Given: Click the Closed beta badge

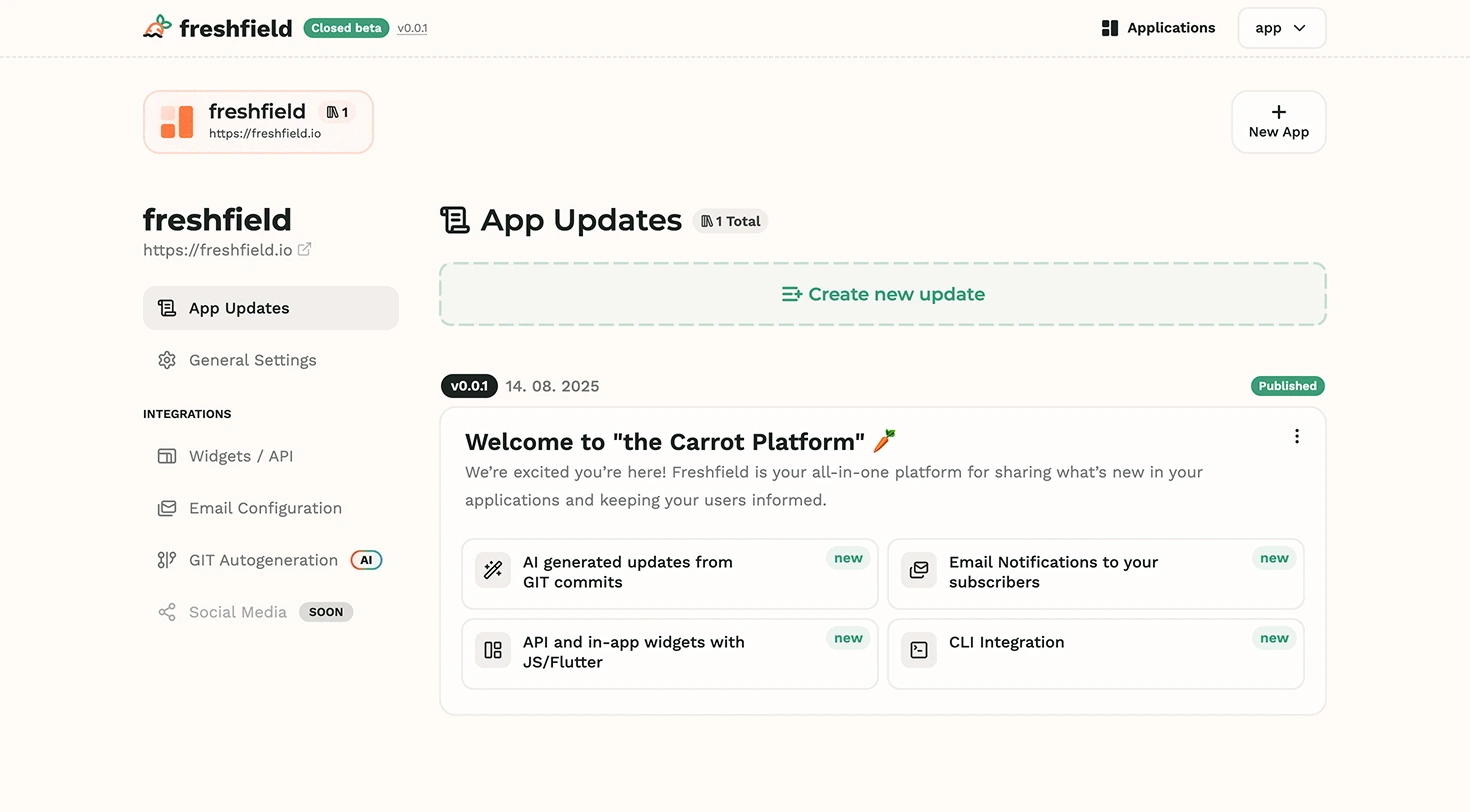Looking at the screenshot, I should [x=346, y=28].
